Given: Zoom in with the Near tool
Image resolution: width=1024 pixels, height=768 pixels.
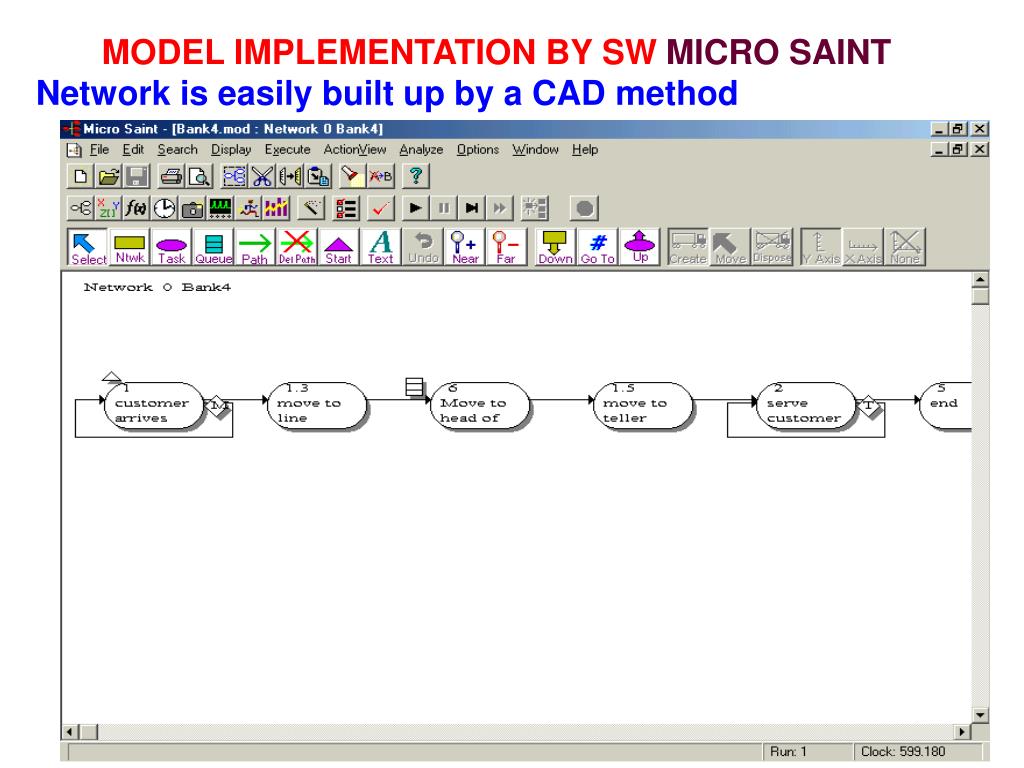Looking at the screenshot, I should click(465, 247).
